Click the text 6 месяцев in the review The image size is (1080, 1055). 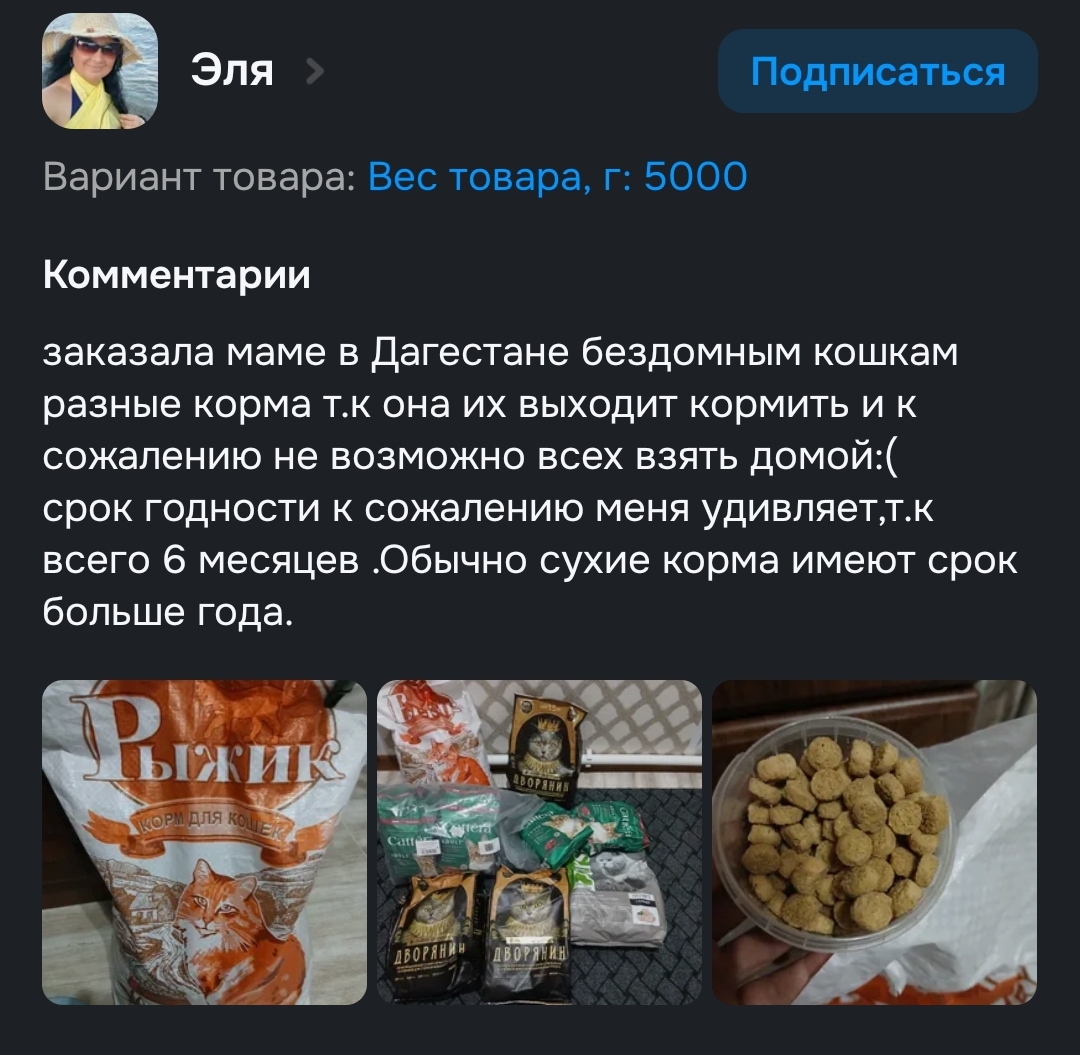point(261,561)
